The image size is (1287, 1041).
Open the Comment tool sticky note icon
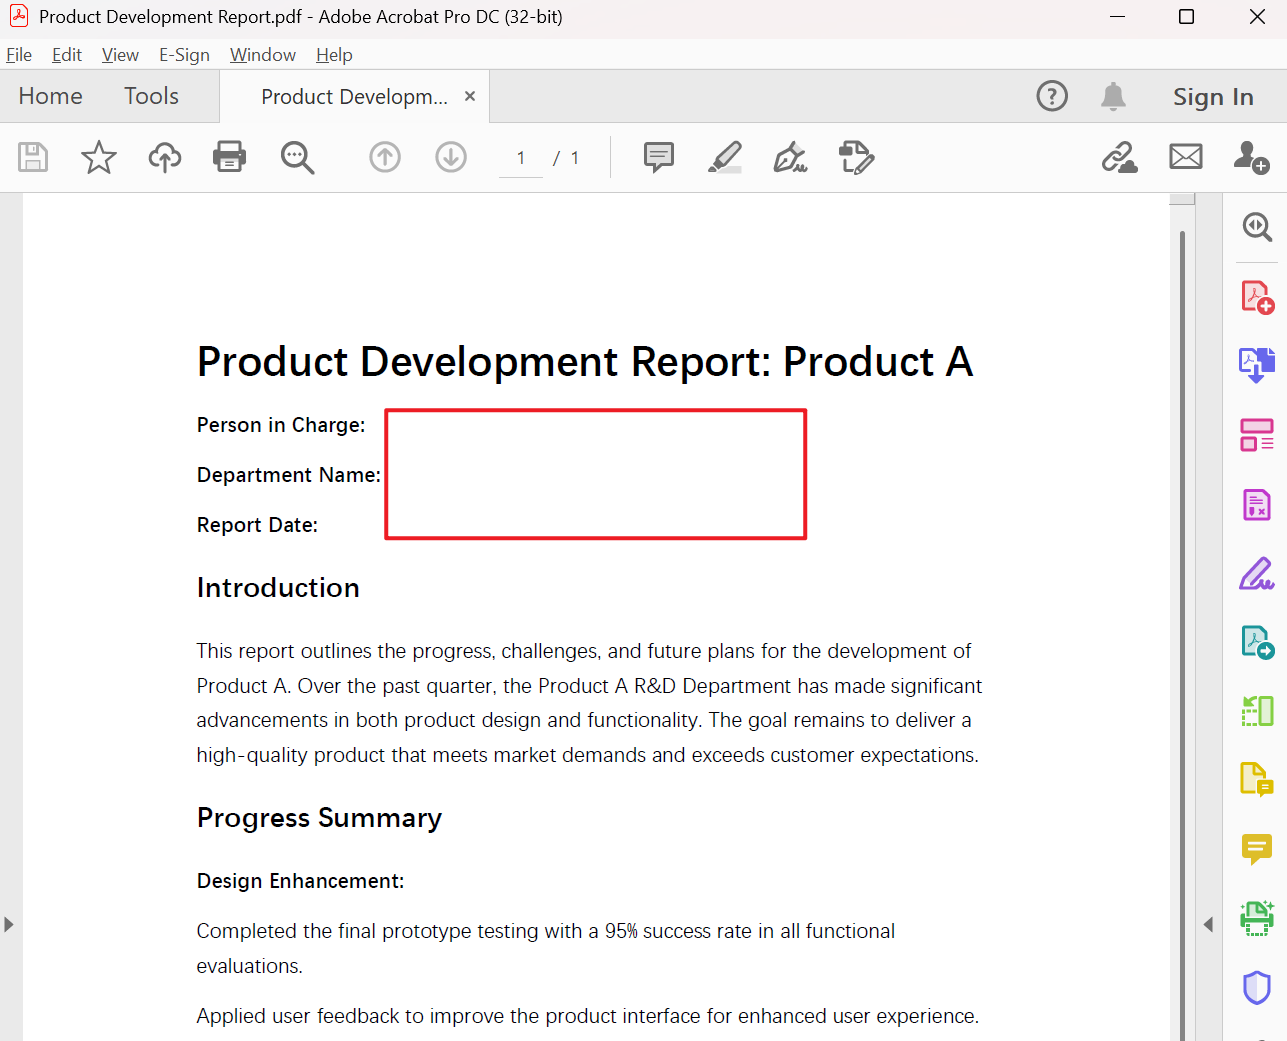pos(1256,850)
